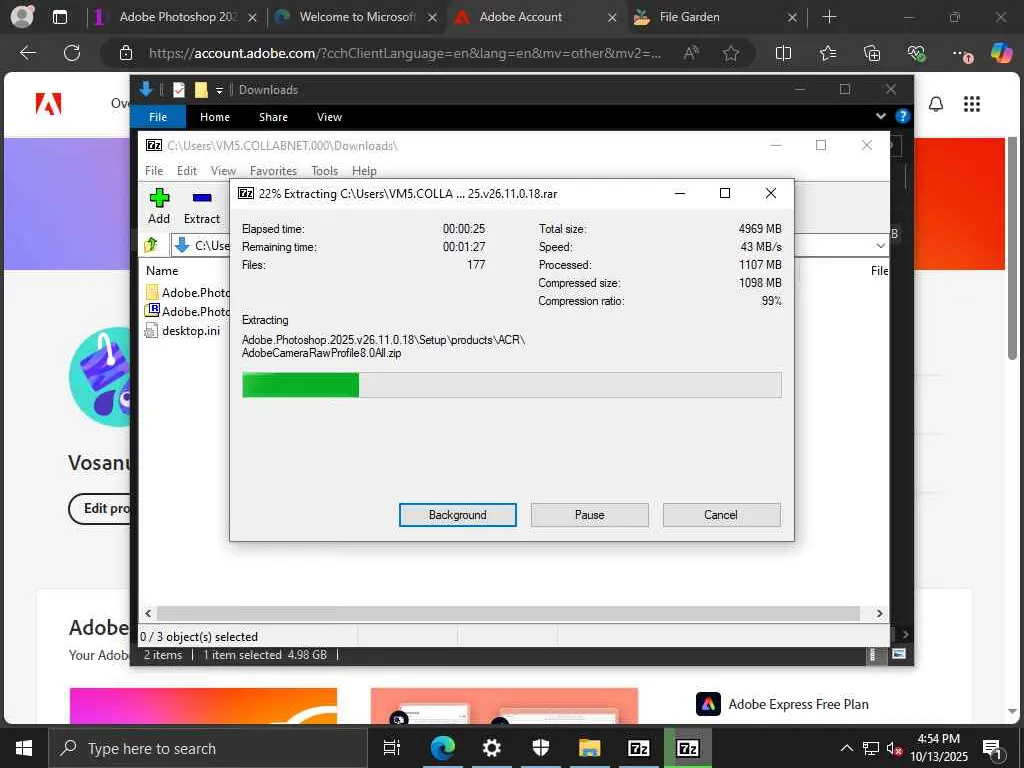Open 7-Zip Tools menu

coord(325,170)
